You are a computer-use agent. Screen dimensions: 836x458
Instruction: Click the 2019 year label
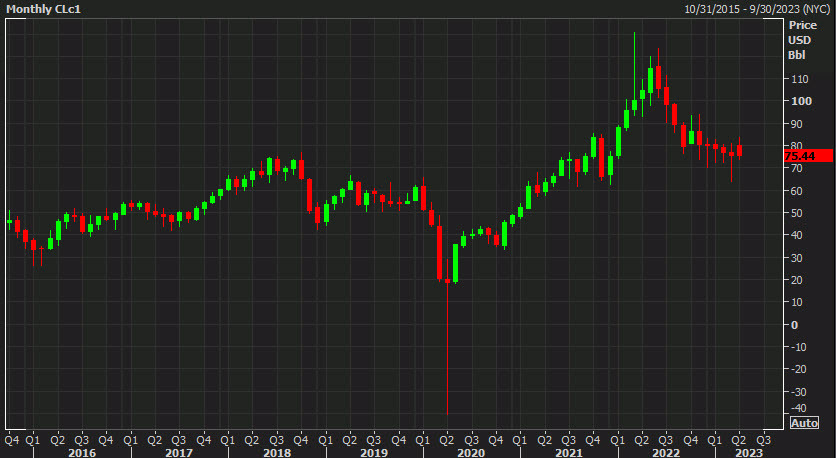[374, 453]
